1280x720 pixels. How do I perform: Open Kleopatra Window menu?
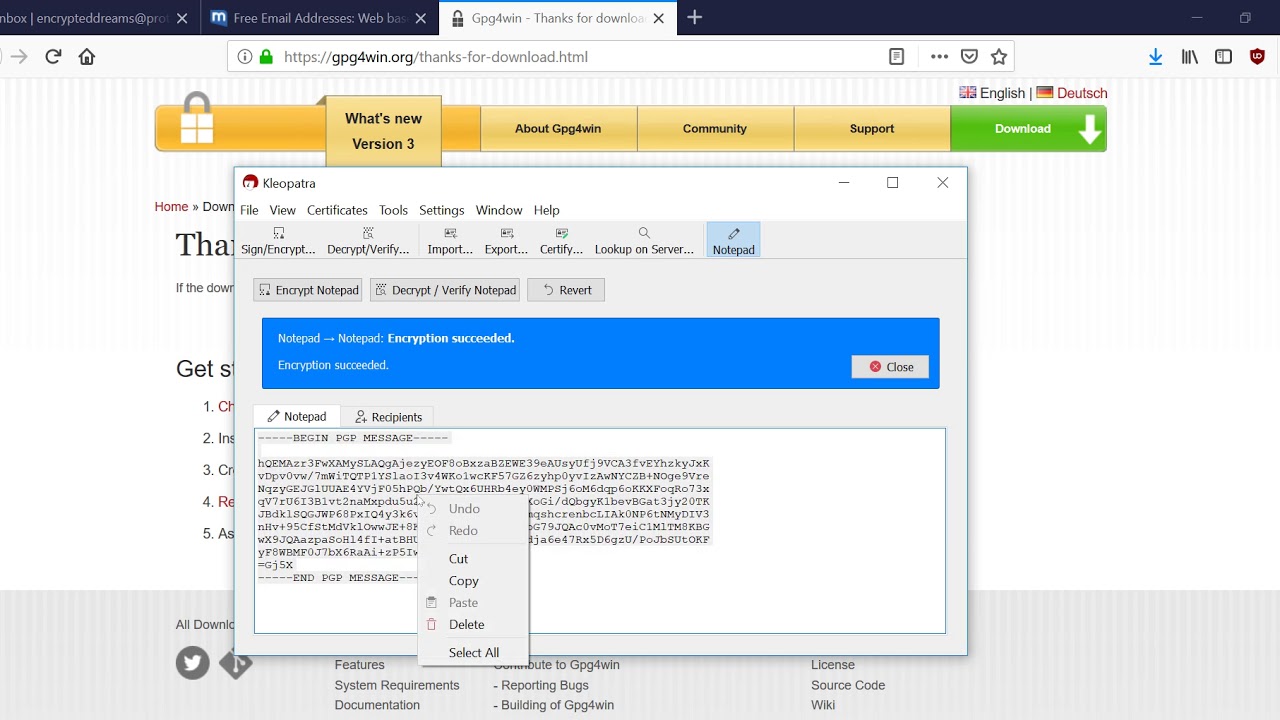pyautogui.click(x=499, y=210)
